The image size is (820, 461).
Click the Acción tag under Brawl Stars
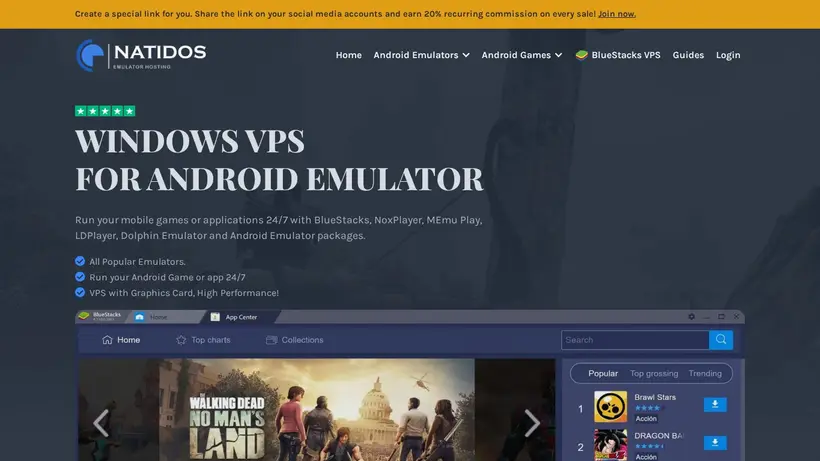coord(646,419)
